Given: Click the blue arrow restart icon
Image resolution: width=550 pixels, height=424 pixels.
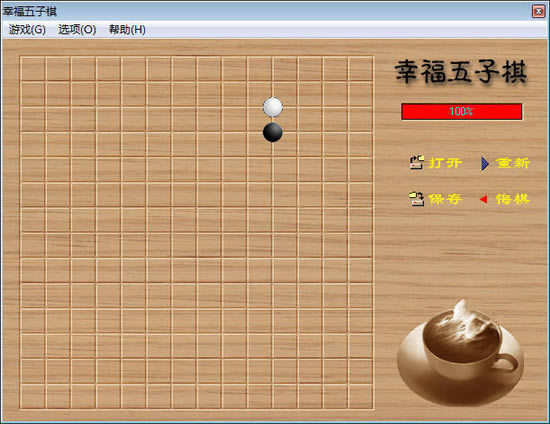Looking at the screenshot, I should click(x=485, y=163).
